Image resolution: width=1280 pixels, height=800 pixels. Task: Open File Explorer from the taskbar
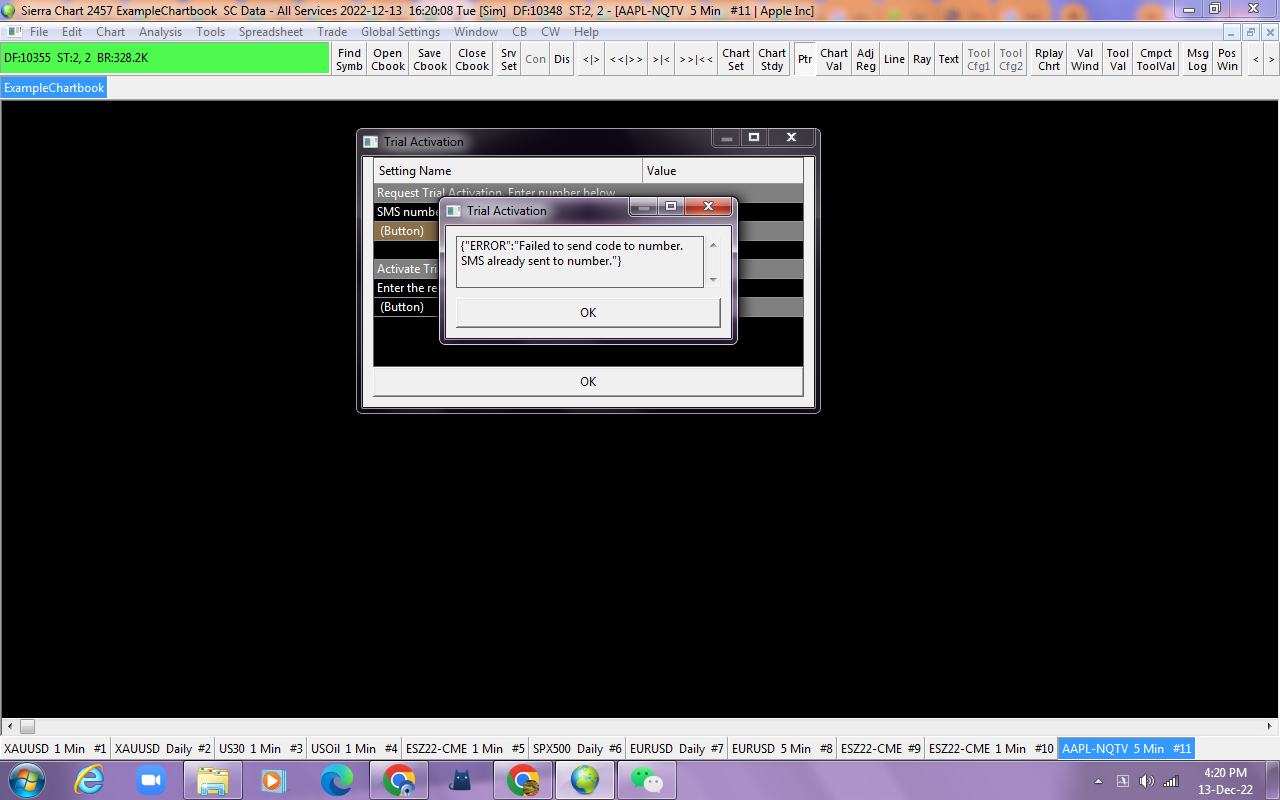point(213,780)
